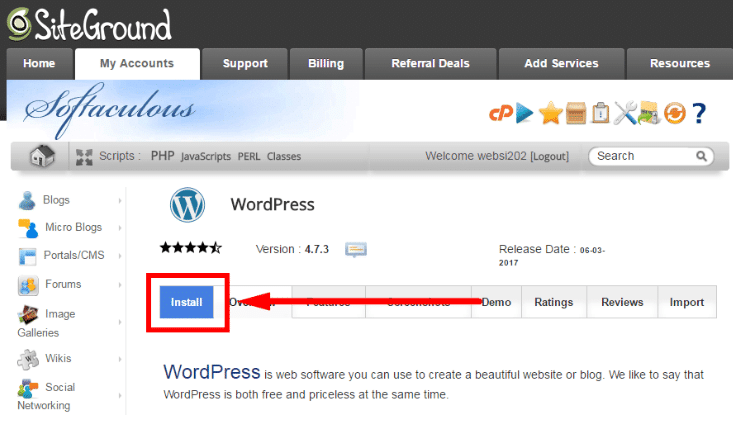
Task: Open the Support tab
Action: coord(245,64)
